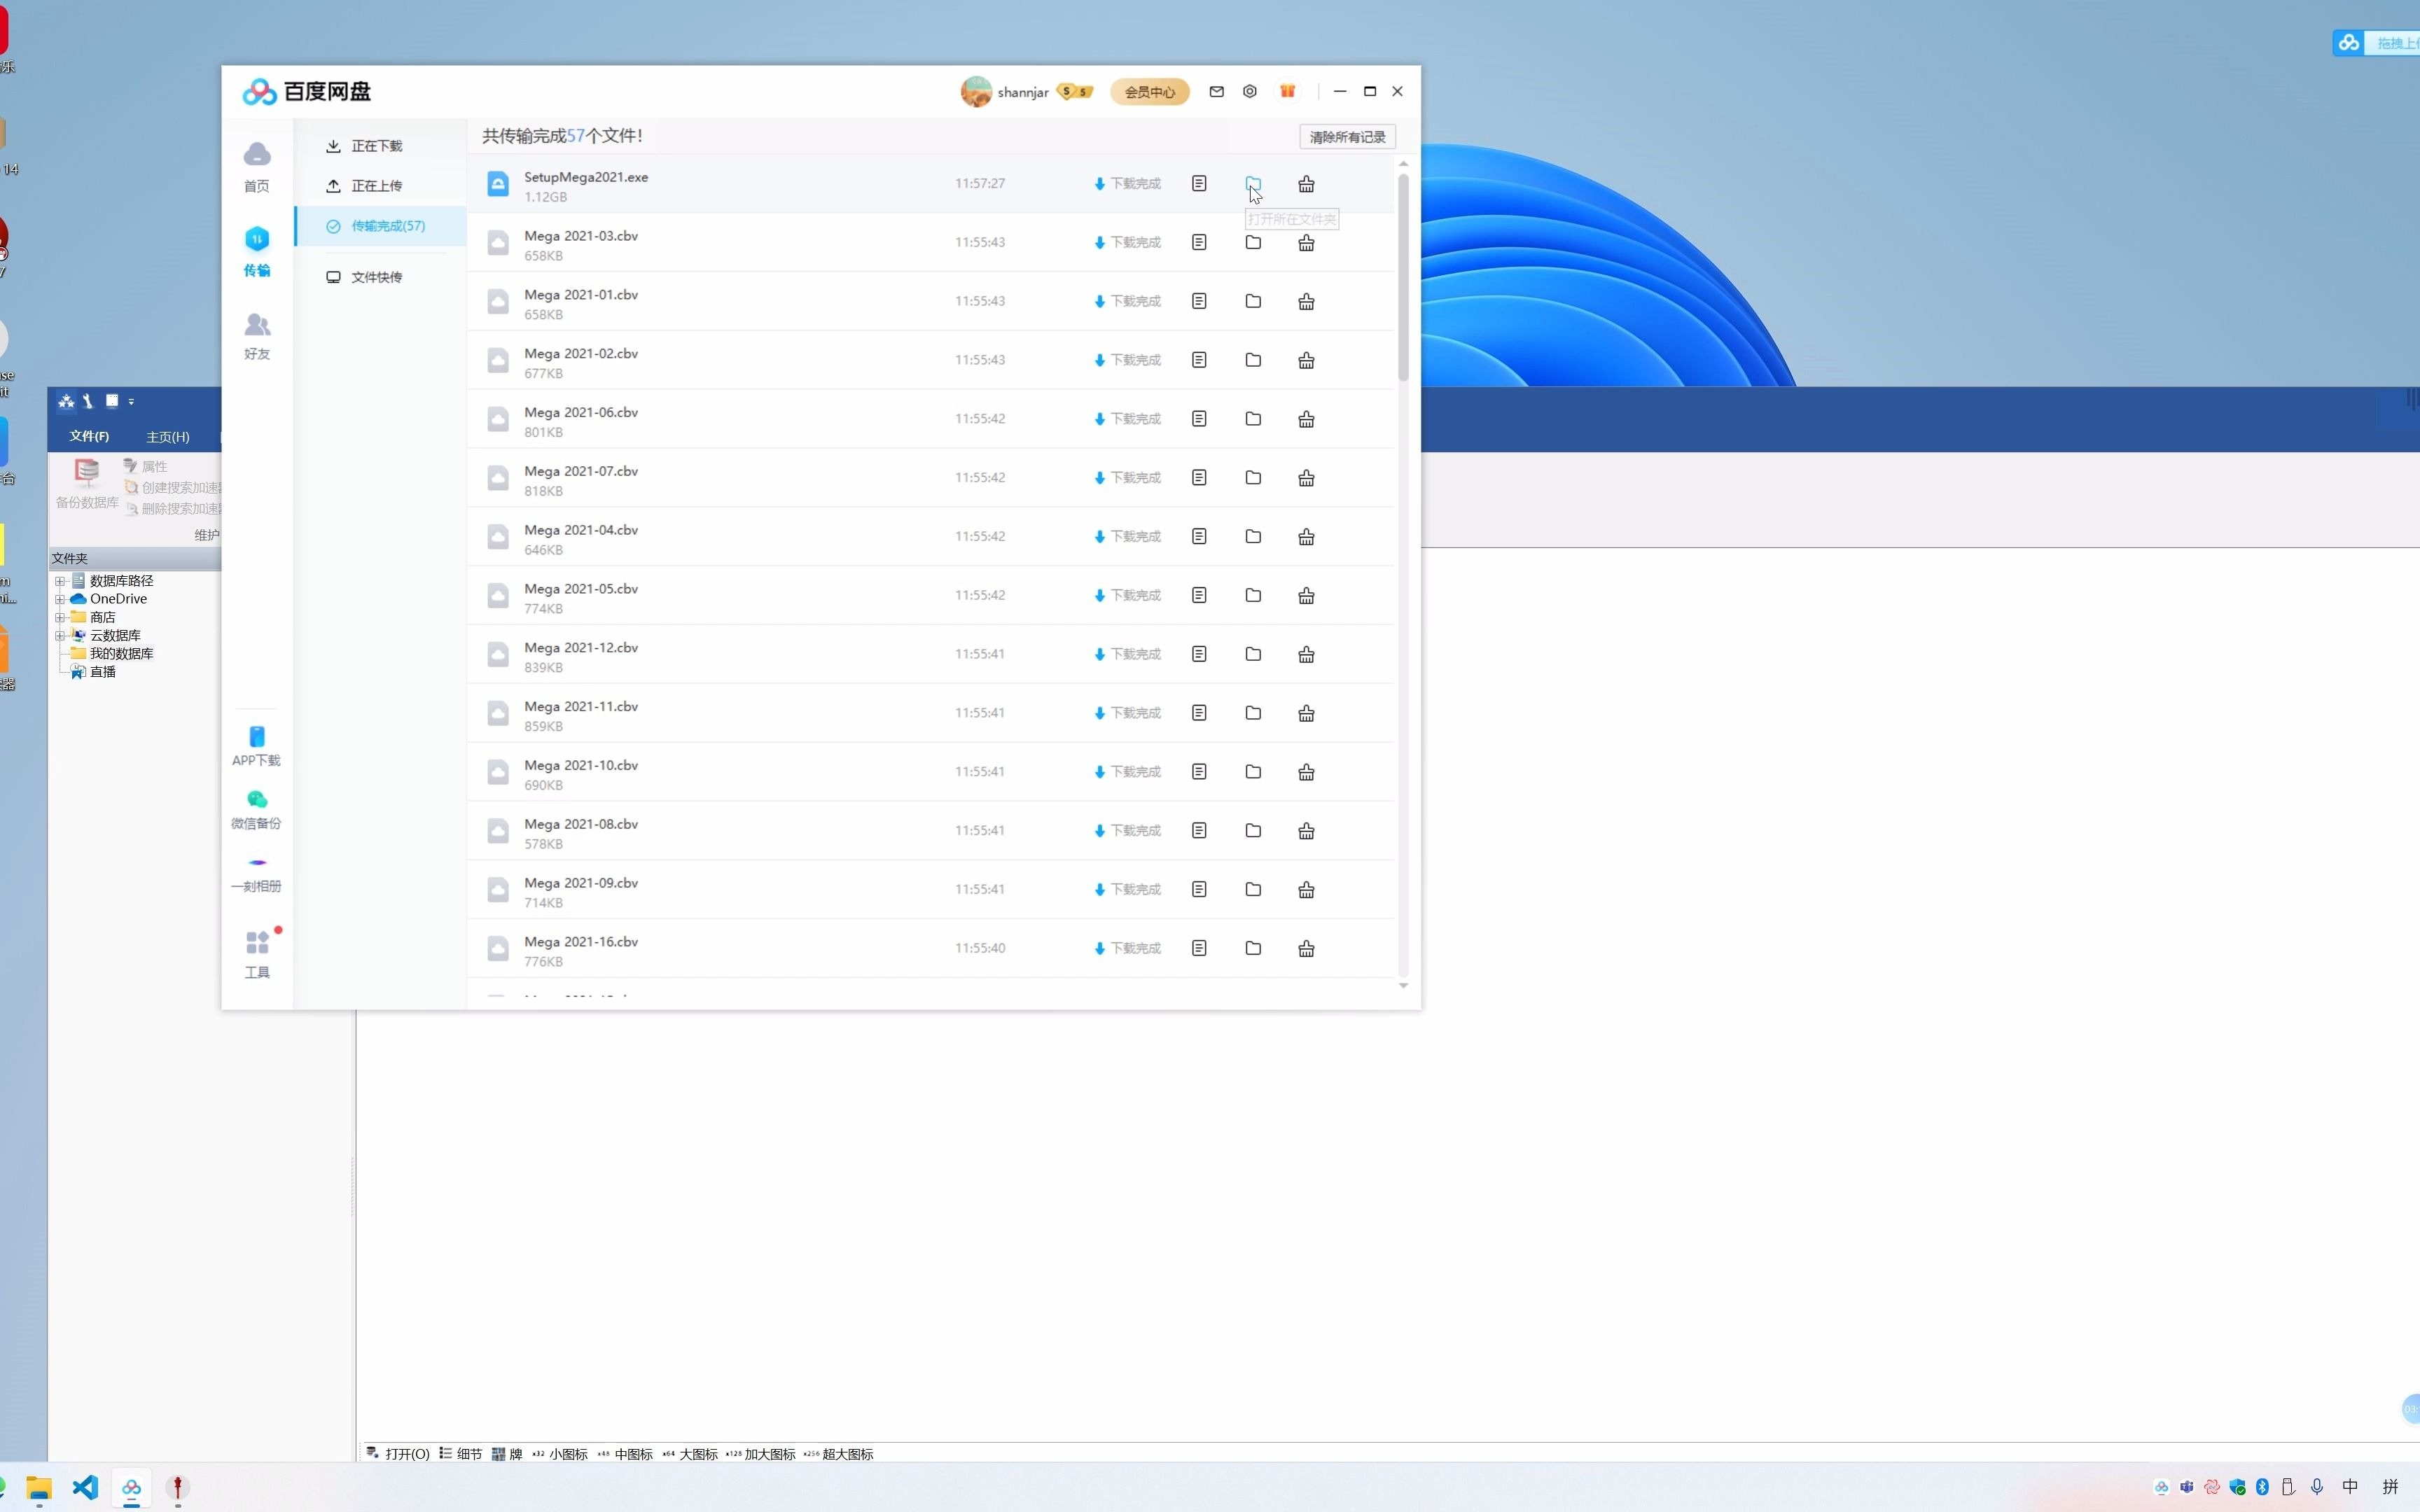Click the 清除所有记录 button
The image size is (2420, 1512).
(1347, 137)
